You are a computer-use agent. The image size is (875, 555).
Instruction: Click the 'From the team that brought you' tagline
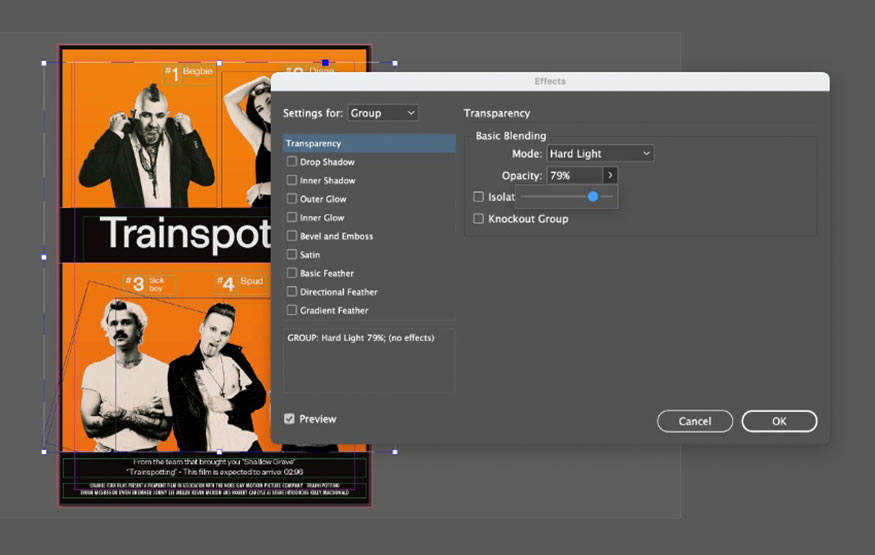[x=214, y=462]
